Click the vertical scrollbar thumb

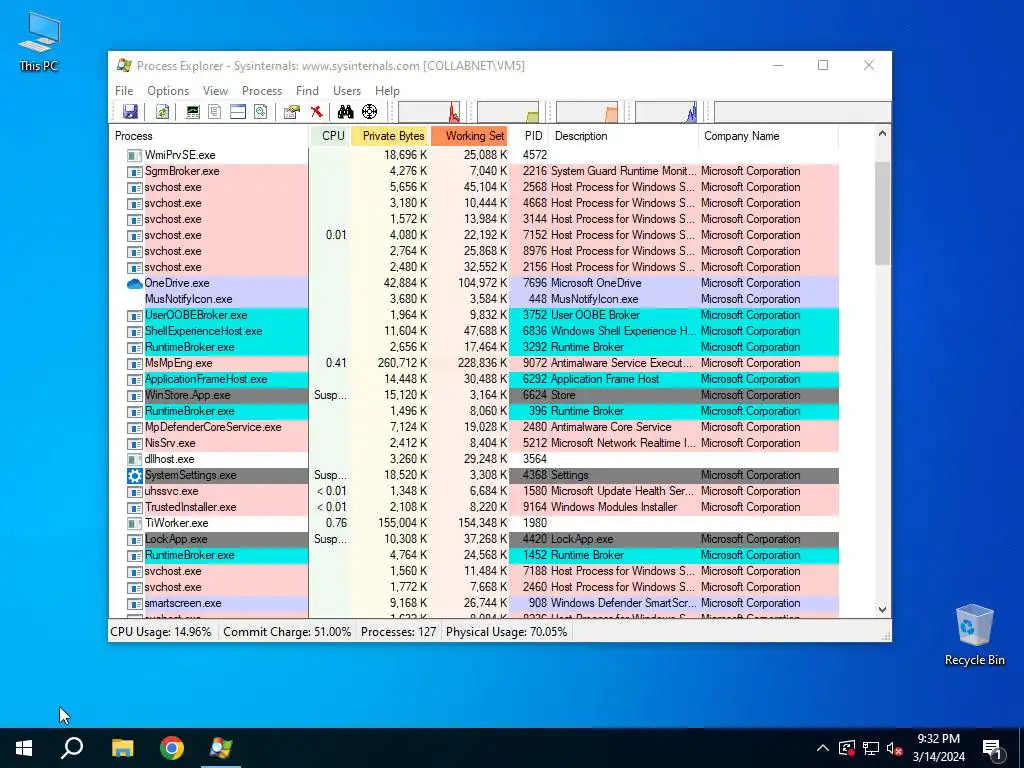pos(882,214)
